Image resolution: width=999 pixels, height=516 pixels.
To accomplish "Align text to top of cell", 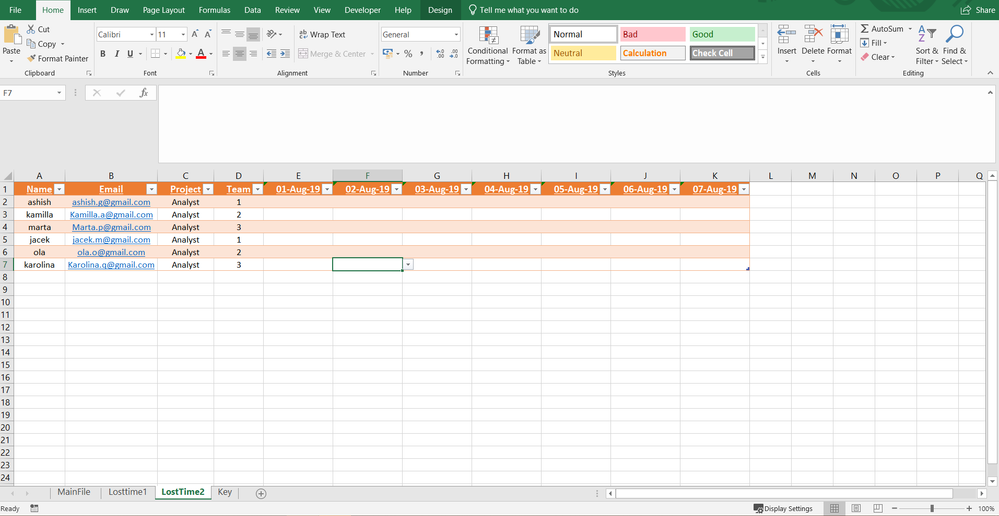I will [x=226, y=34].
